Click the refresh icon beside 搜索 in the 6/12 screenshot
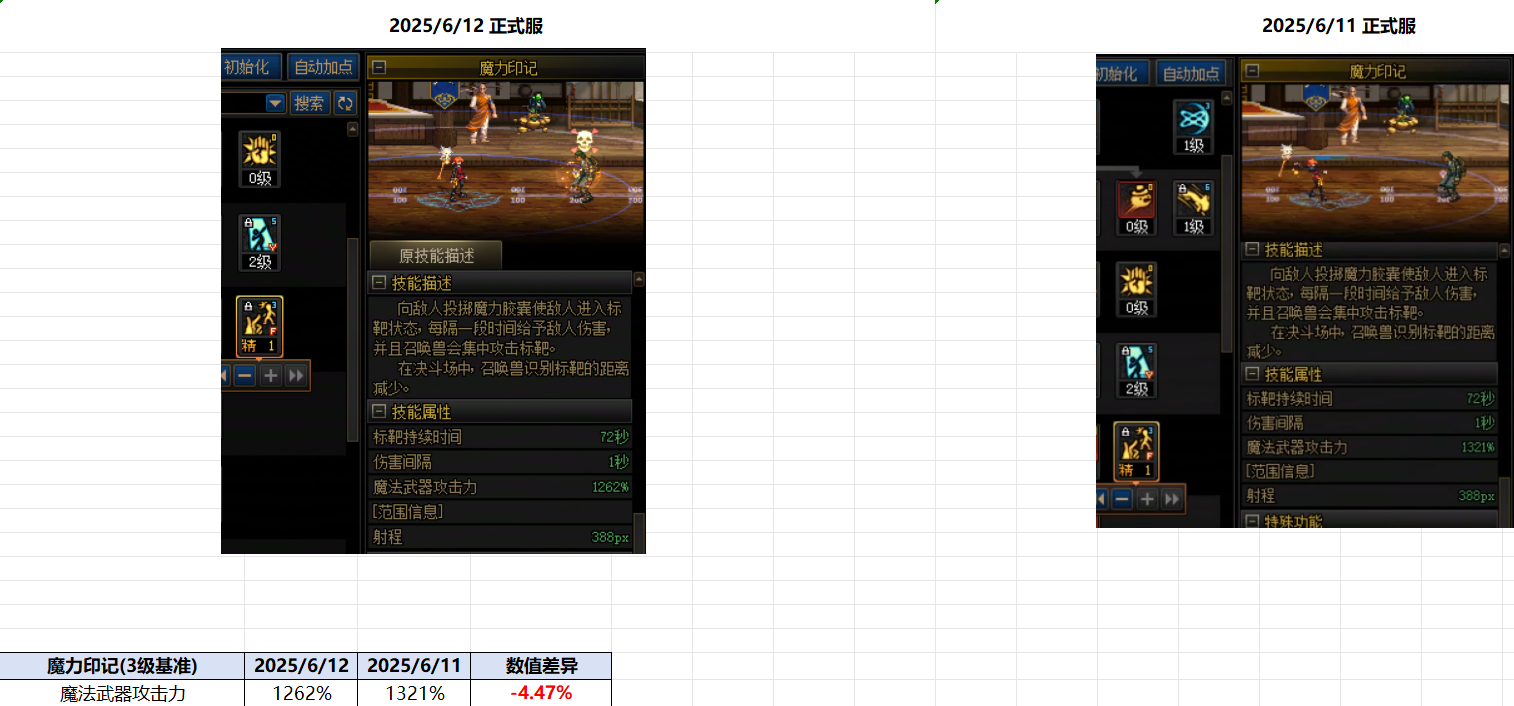 345,103
